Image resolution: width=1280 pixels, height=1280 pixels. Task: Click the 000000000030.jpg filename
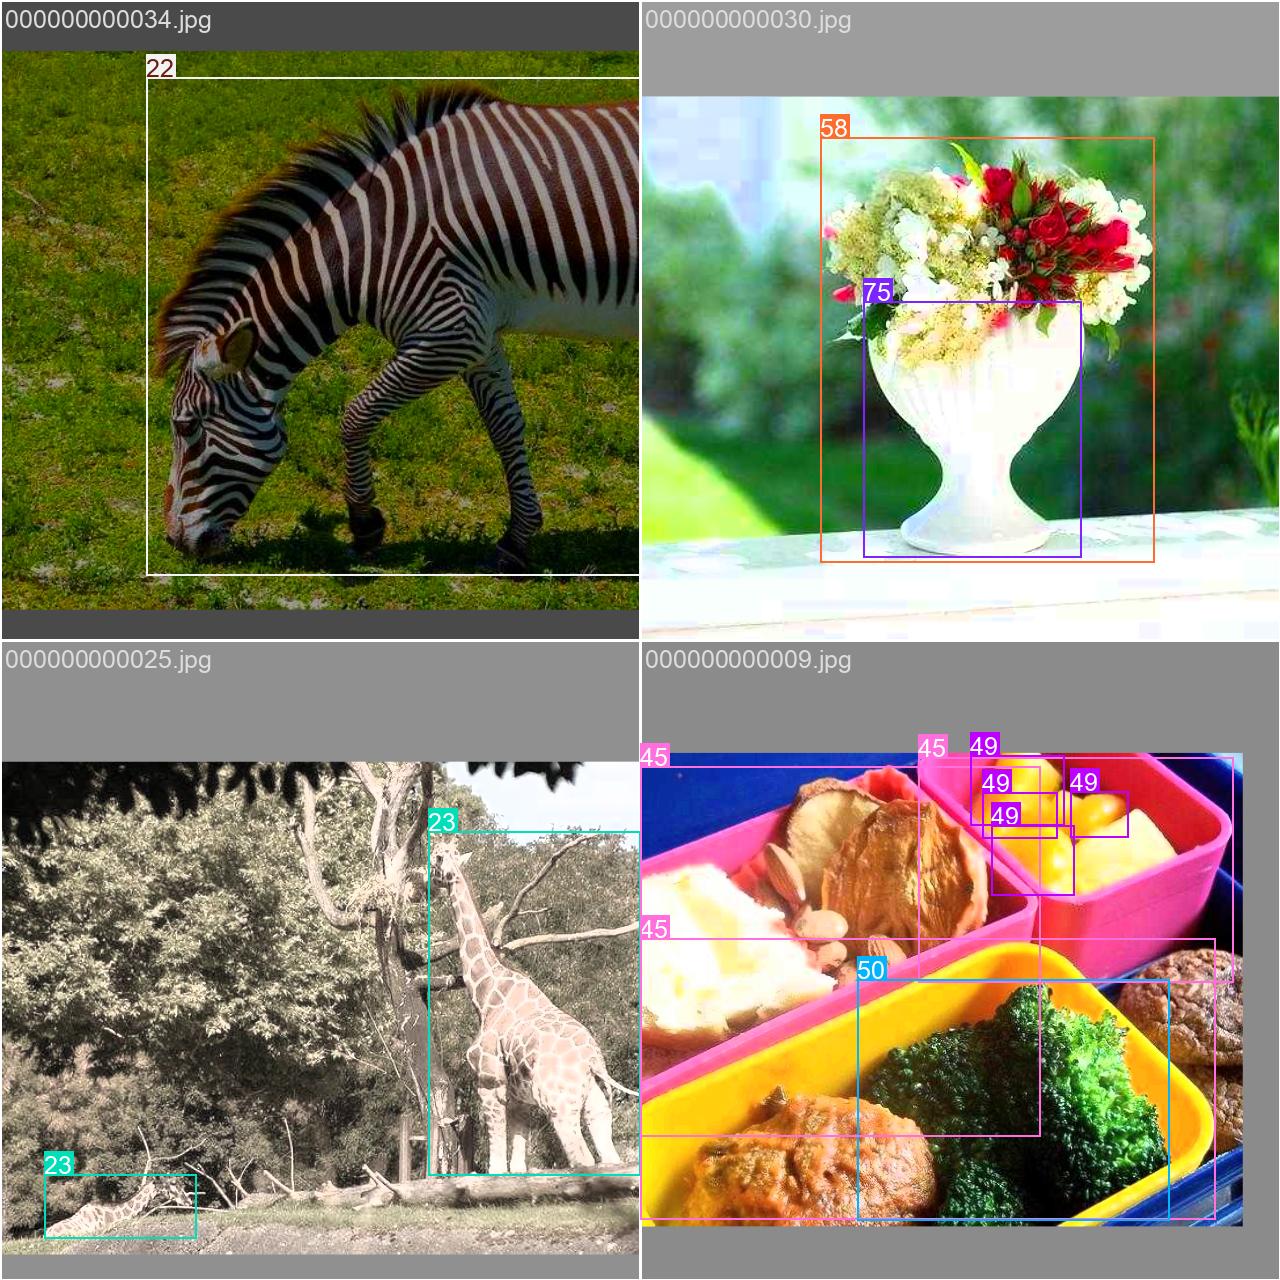(x=748, y=19)
